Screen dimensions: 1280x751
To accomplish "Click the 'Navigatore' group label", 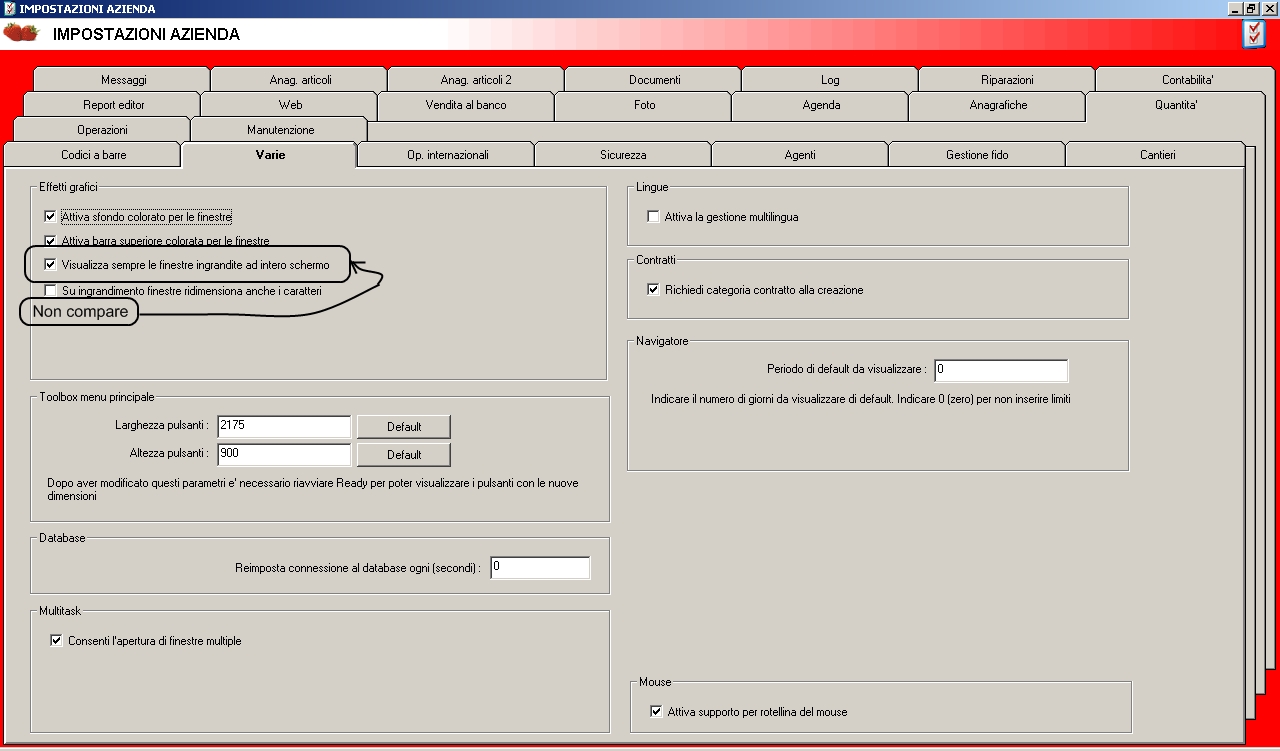I will point(662,341).
